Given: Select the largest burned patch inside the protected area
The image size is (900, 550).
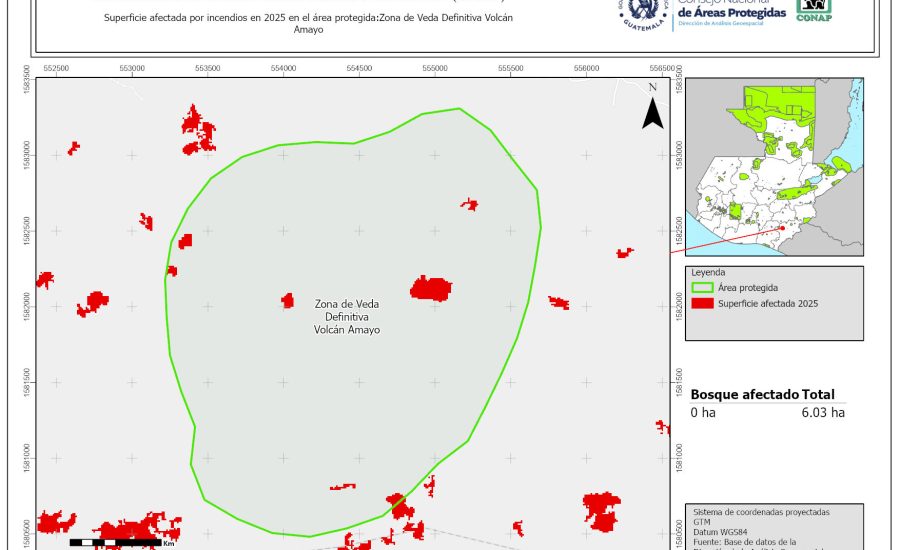Looking at the screenshot, I should coord(431,288).
